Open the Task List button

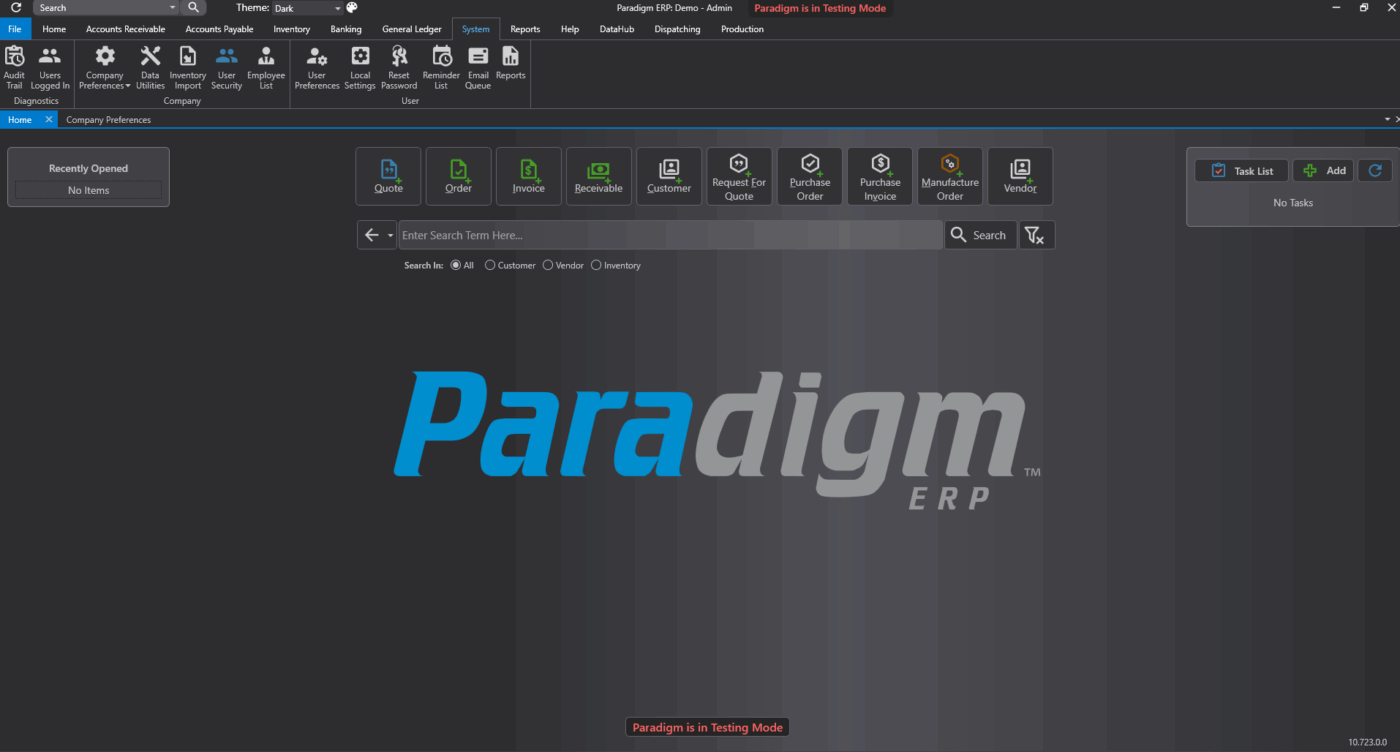click(1241, 171)
